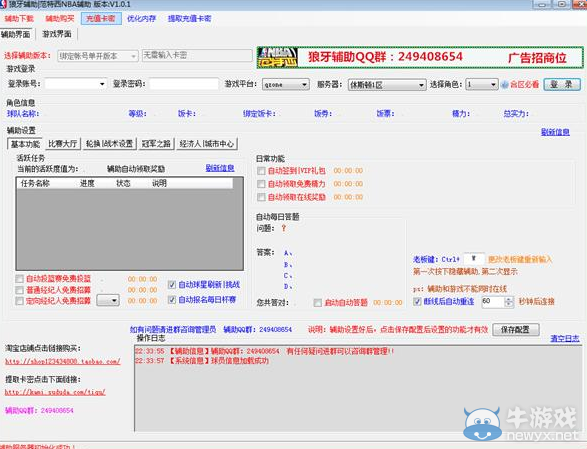Open the taobao shop link
The width and height of the screenshot is (587, 449).
[x=63, y=362]
